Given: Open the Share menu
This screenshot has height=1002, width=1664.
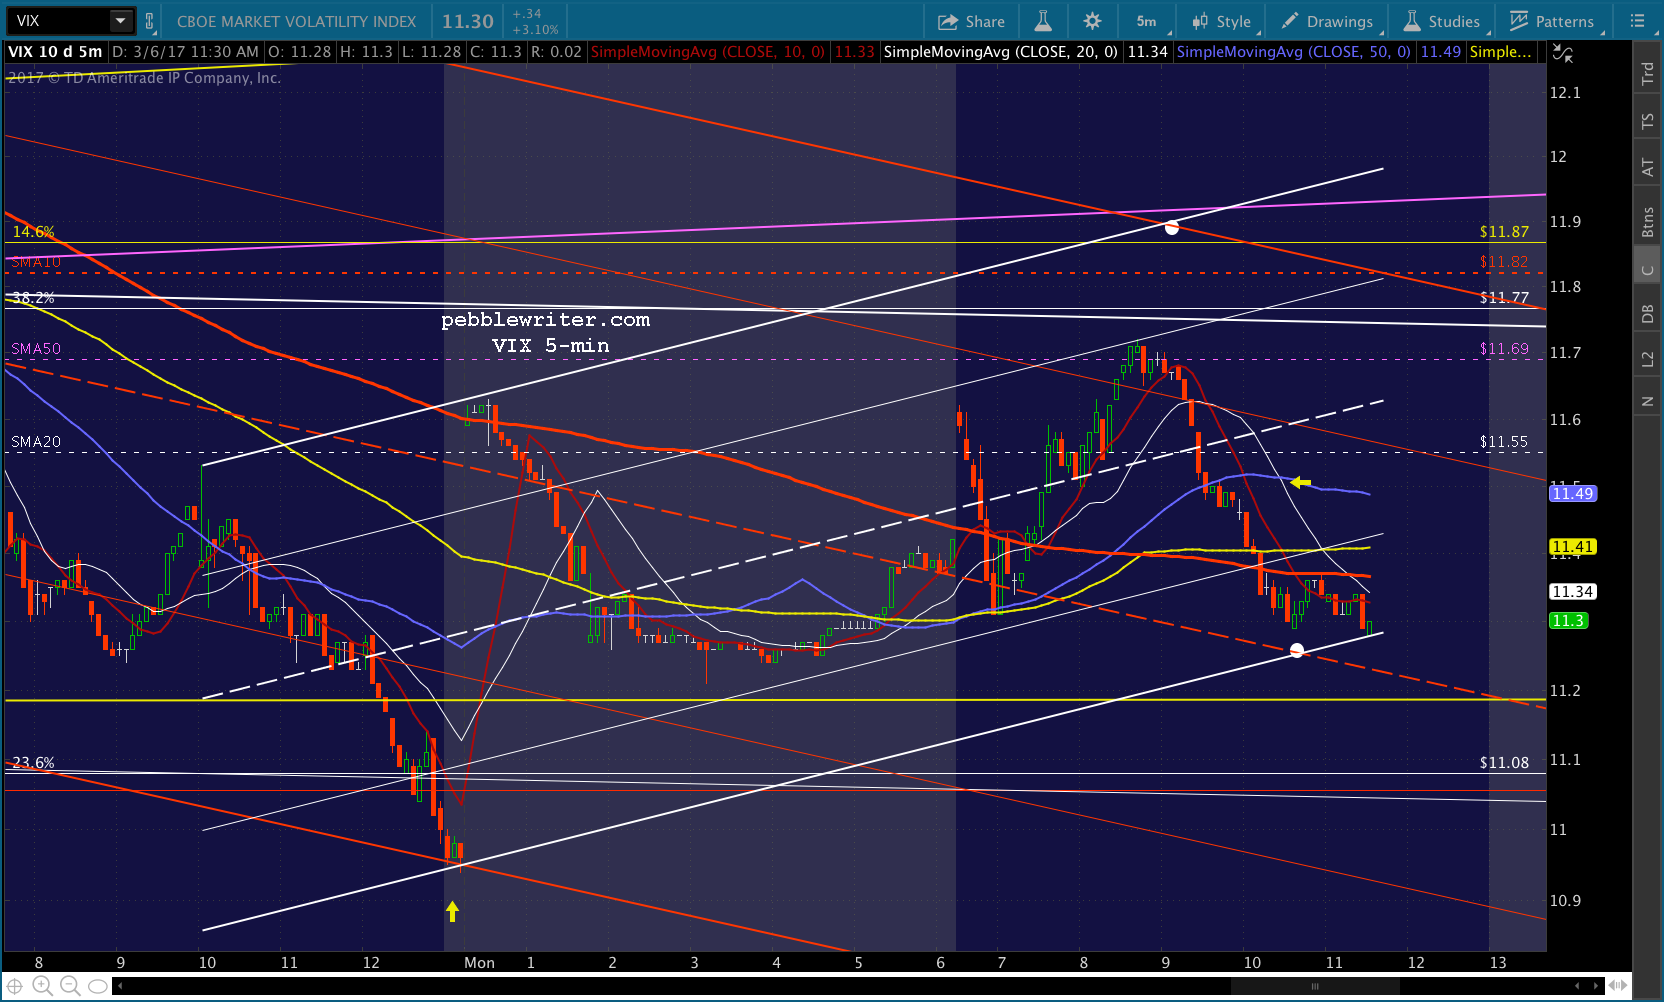Looking at the screenshot, I should pos(971,21).
